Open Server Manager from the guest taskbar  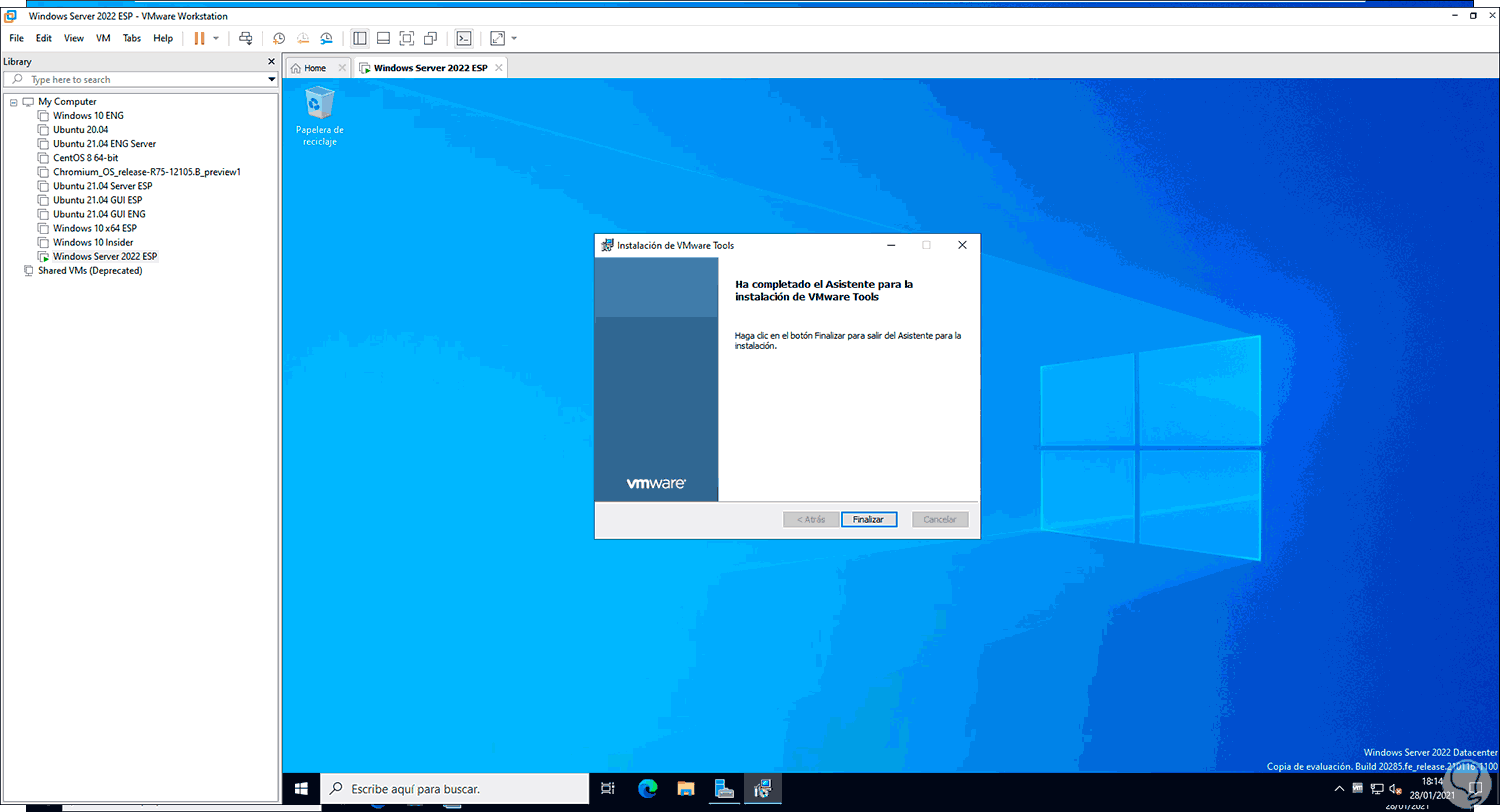725,789
